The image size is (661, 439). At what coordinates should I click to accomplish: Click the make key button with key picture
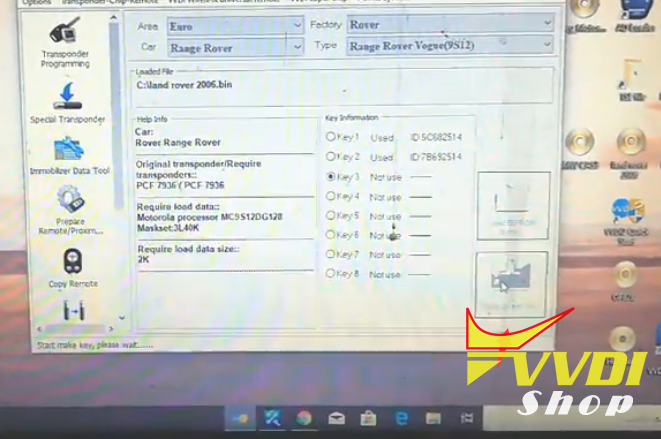click(x=511, y=284)
